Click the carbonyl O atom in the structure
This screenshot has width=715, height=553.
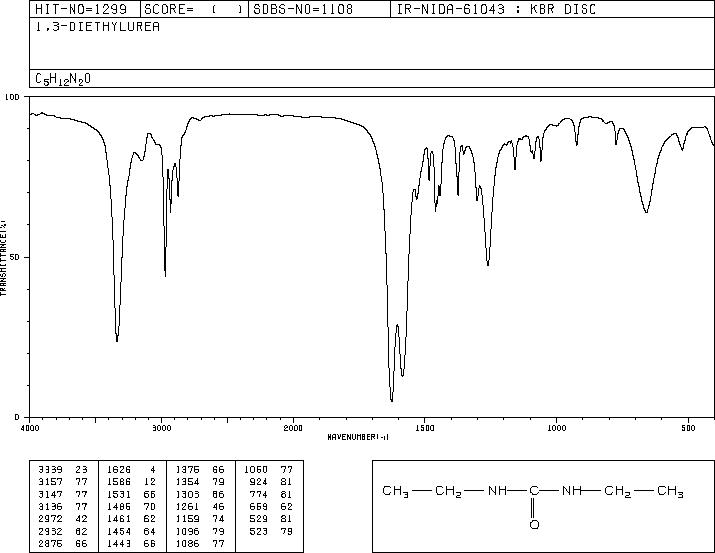click(534, 524)
